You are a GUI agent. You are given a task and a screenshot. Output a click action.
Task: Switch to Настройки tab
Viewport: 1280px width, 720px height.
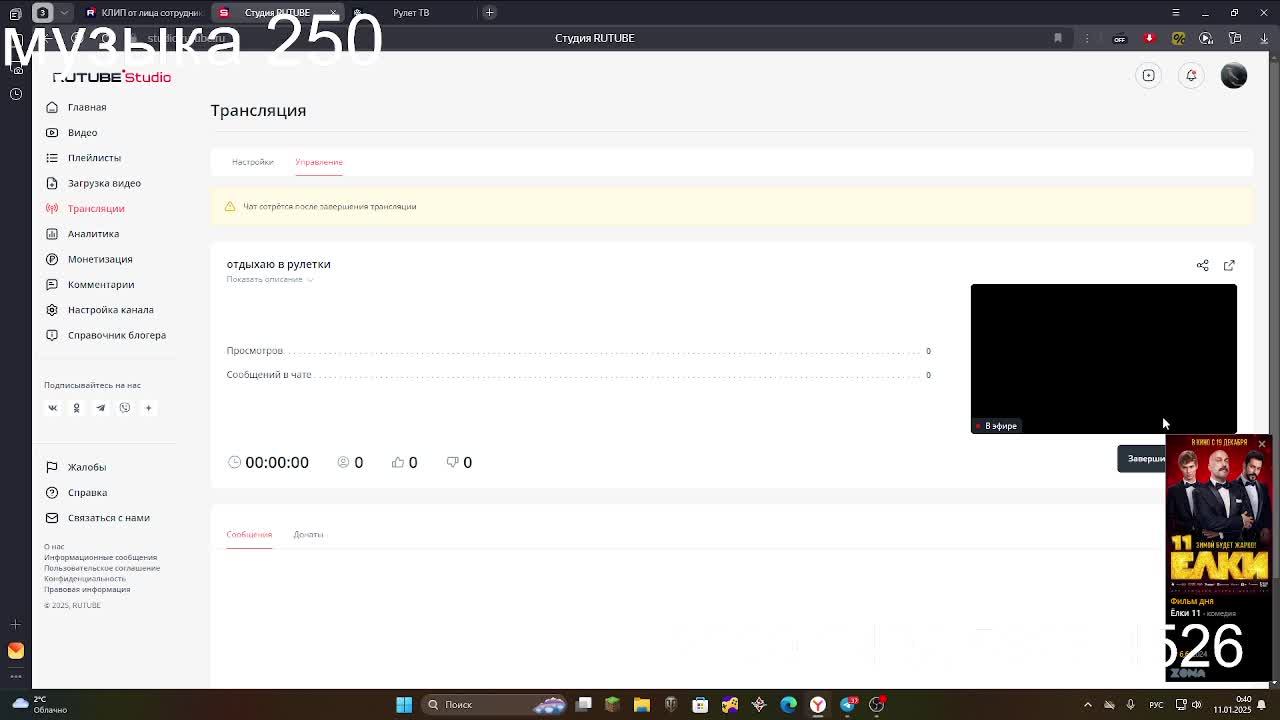252,162
